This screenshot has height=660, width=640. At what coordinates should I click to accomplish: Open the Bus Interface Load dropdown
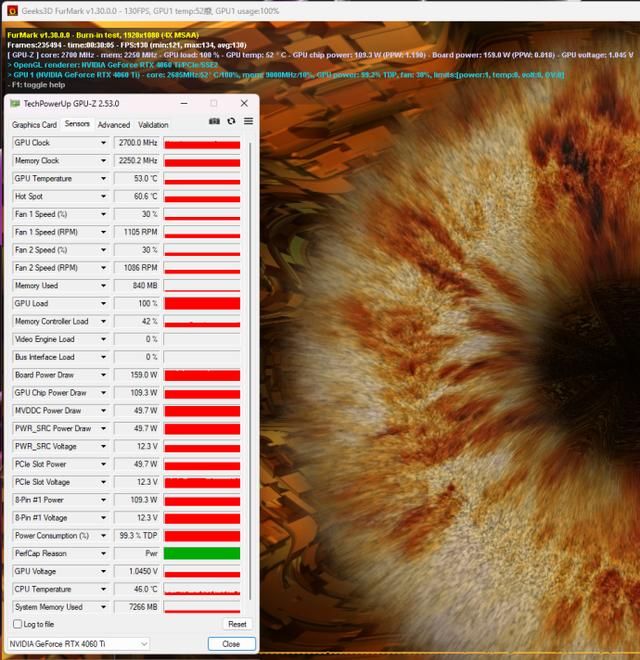tap(103, 357)
